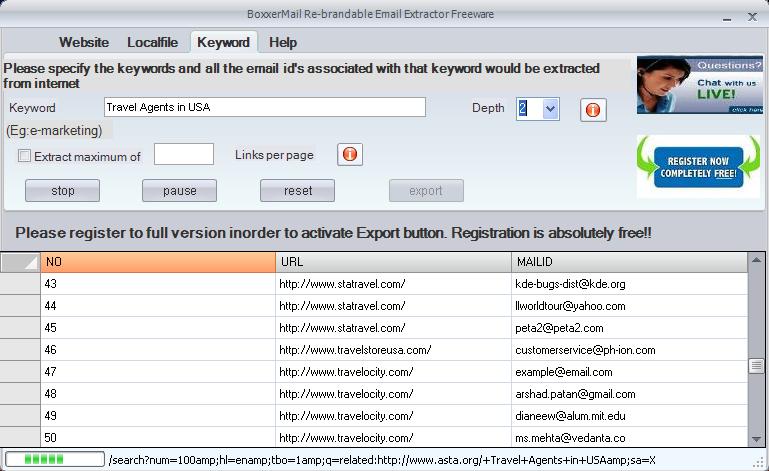Click the scrollbar down arrow in results
The height and width of the screenshot is (471, 769).
[x=756, y=439]
